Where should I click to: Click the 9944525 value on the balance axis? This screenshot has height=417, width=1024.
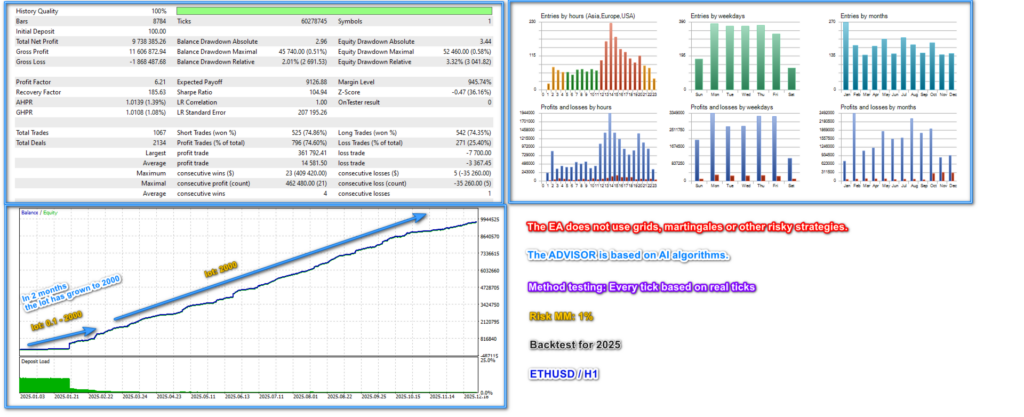(490, 219)
